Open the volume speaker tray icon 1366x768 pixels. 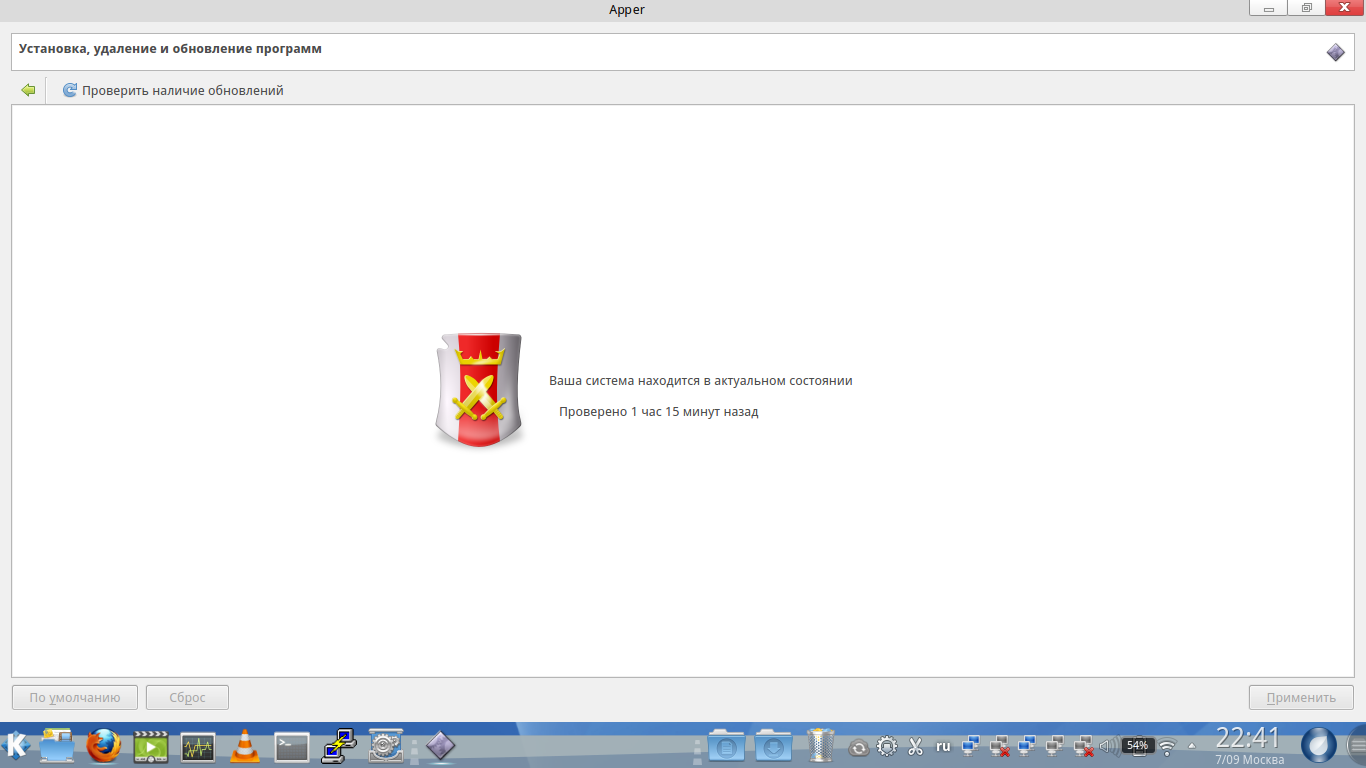point(1108,746)
